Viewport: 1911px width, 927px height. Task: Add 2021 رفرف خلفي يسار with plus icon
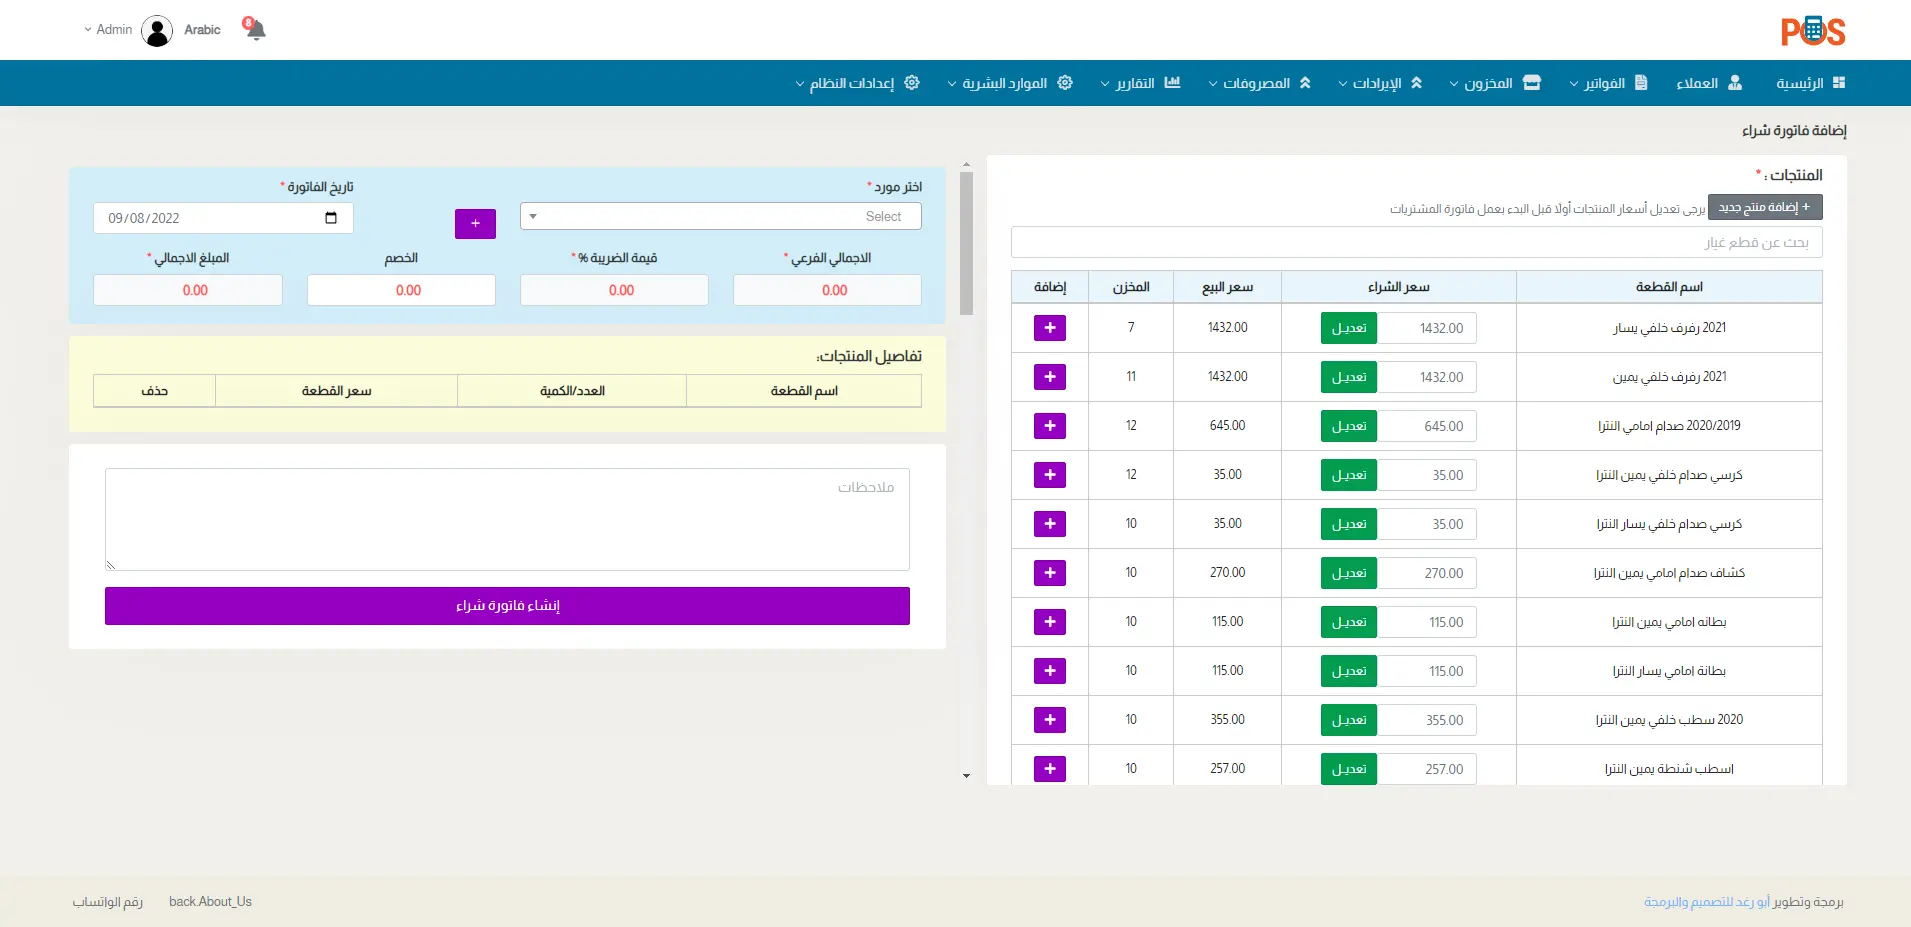1049,328
